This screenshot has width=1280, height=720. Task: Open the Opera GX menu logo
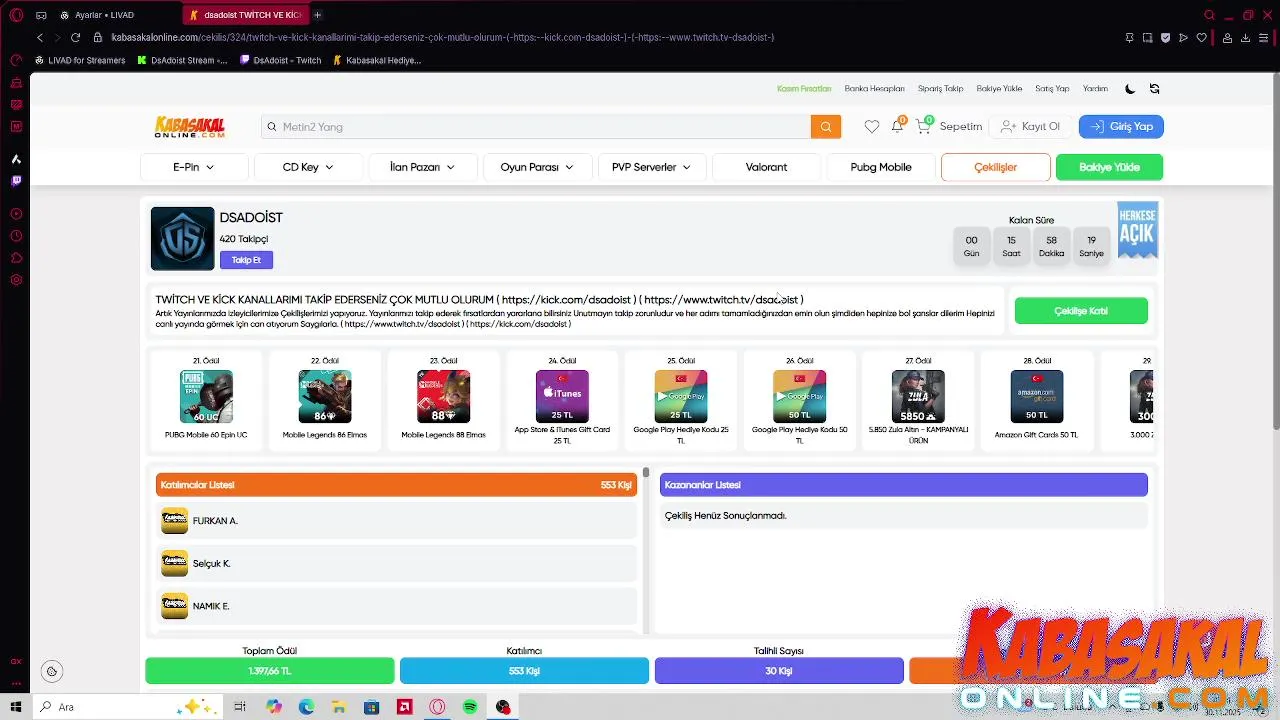point(16,15)
